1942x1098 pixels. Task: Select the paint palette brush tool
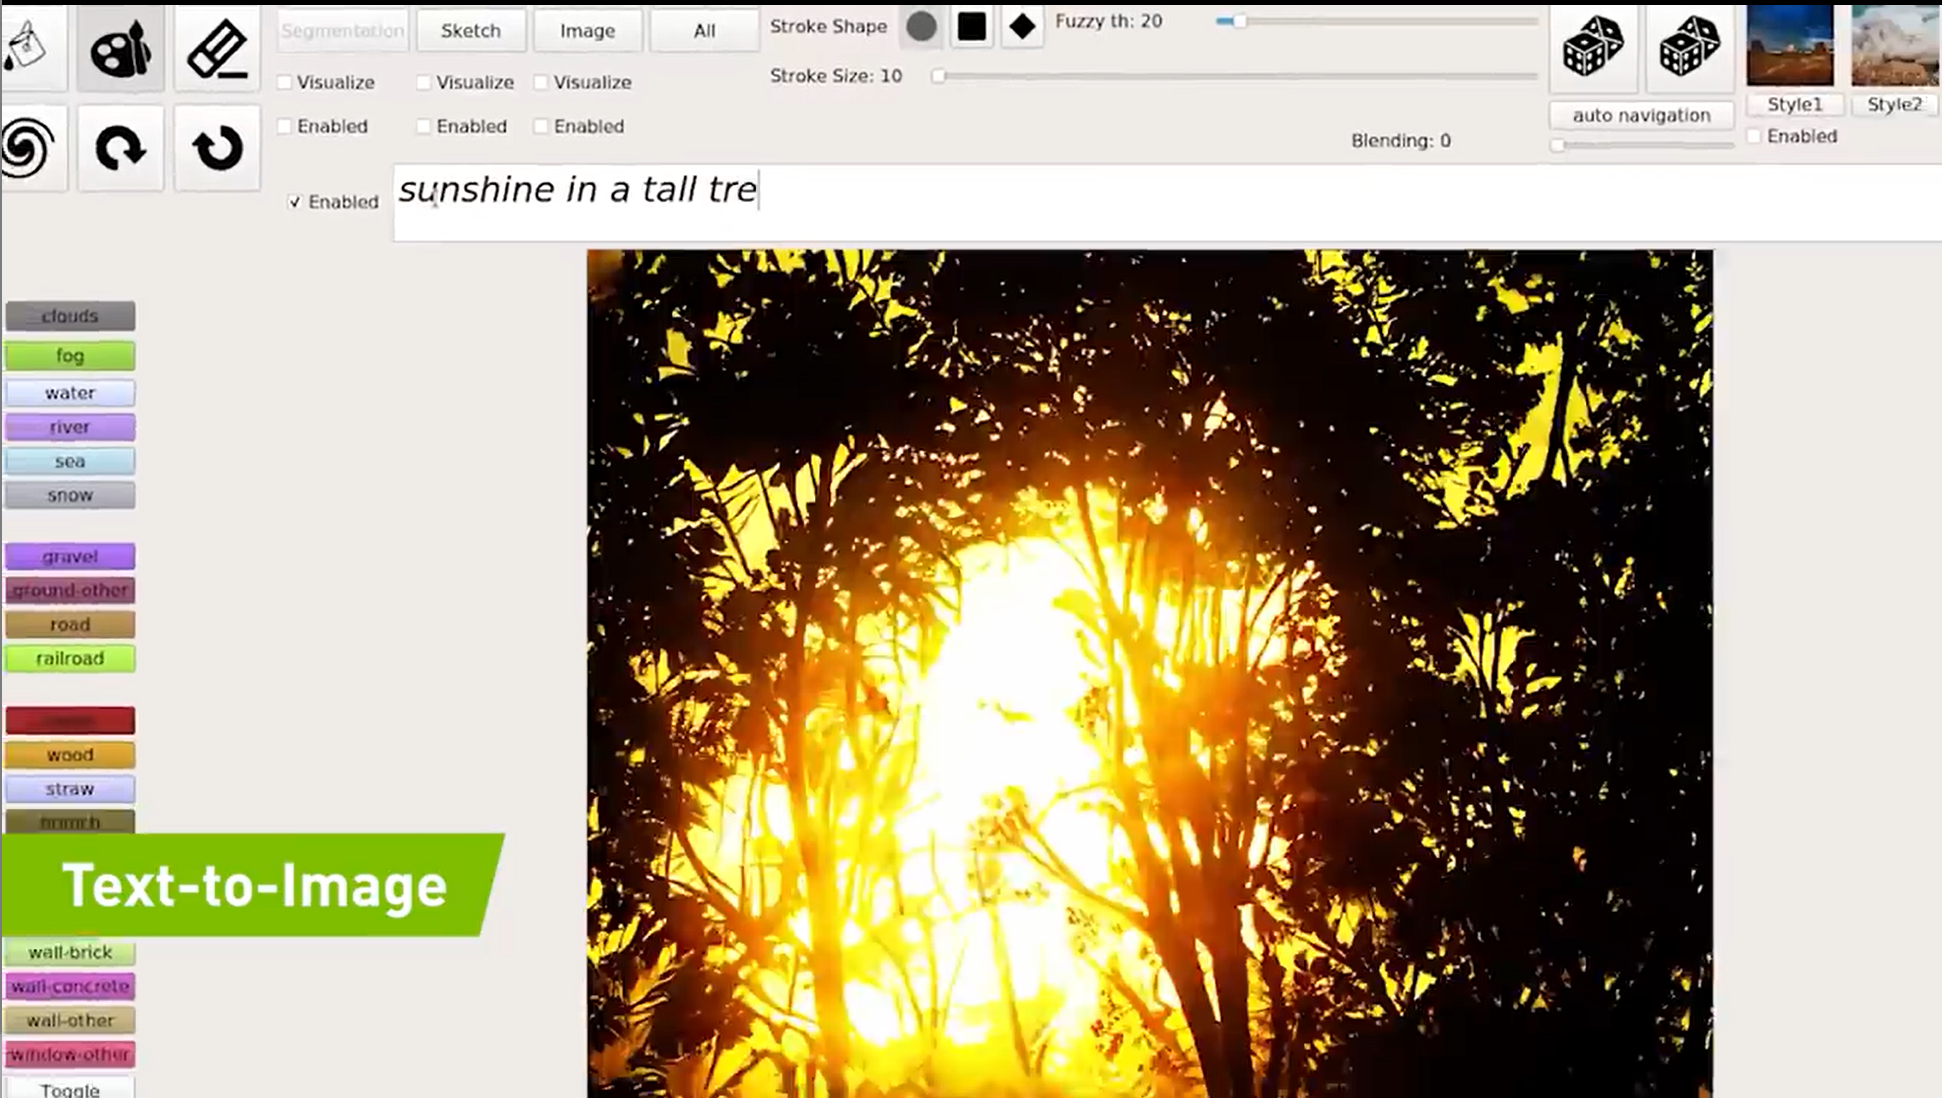pos(120,48)
